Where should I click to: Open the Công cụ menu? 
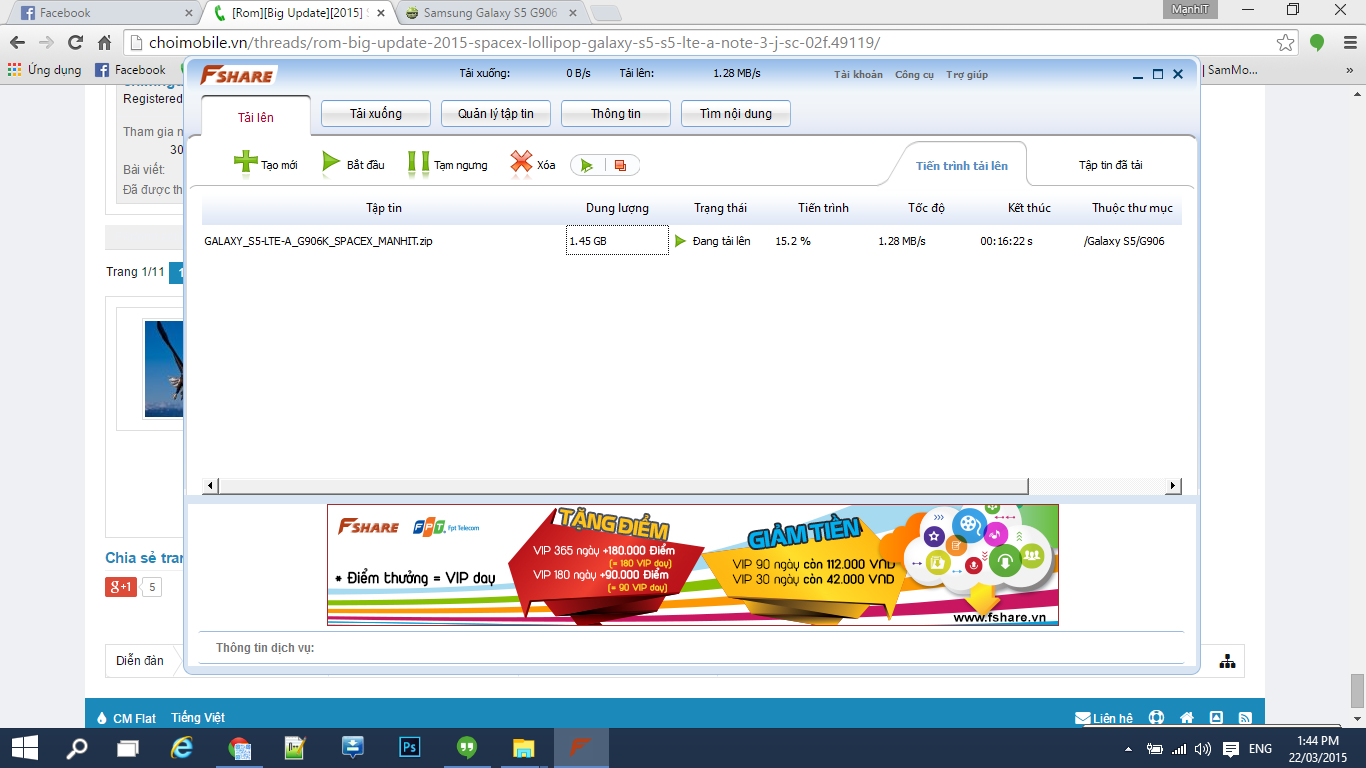pos(914,75)
